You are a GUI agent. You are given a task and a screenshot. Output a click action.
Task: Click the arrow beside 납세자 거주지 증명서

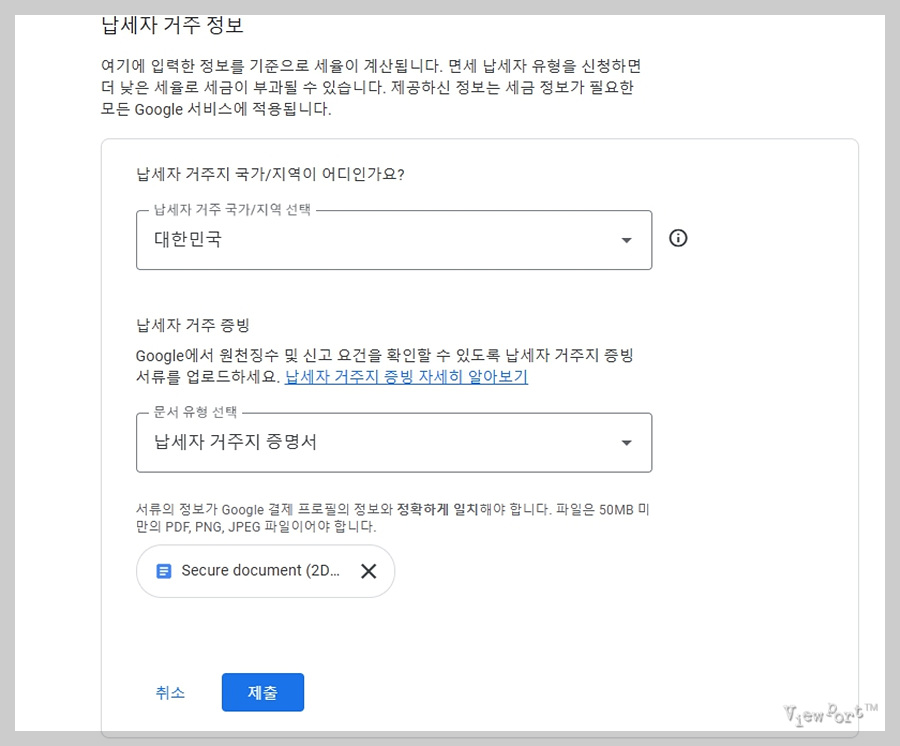click(x=626, y=442)
